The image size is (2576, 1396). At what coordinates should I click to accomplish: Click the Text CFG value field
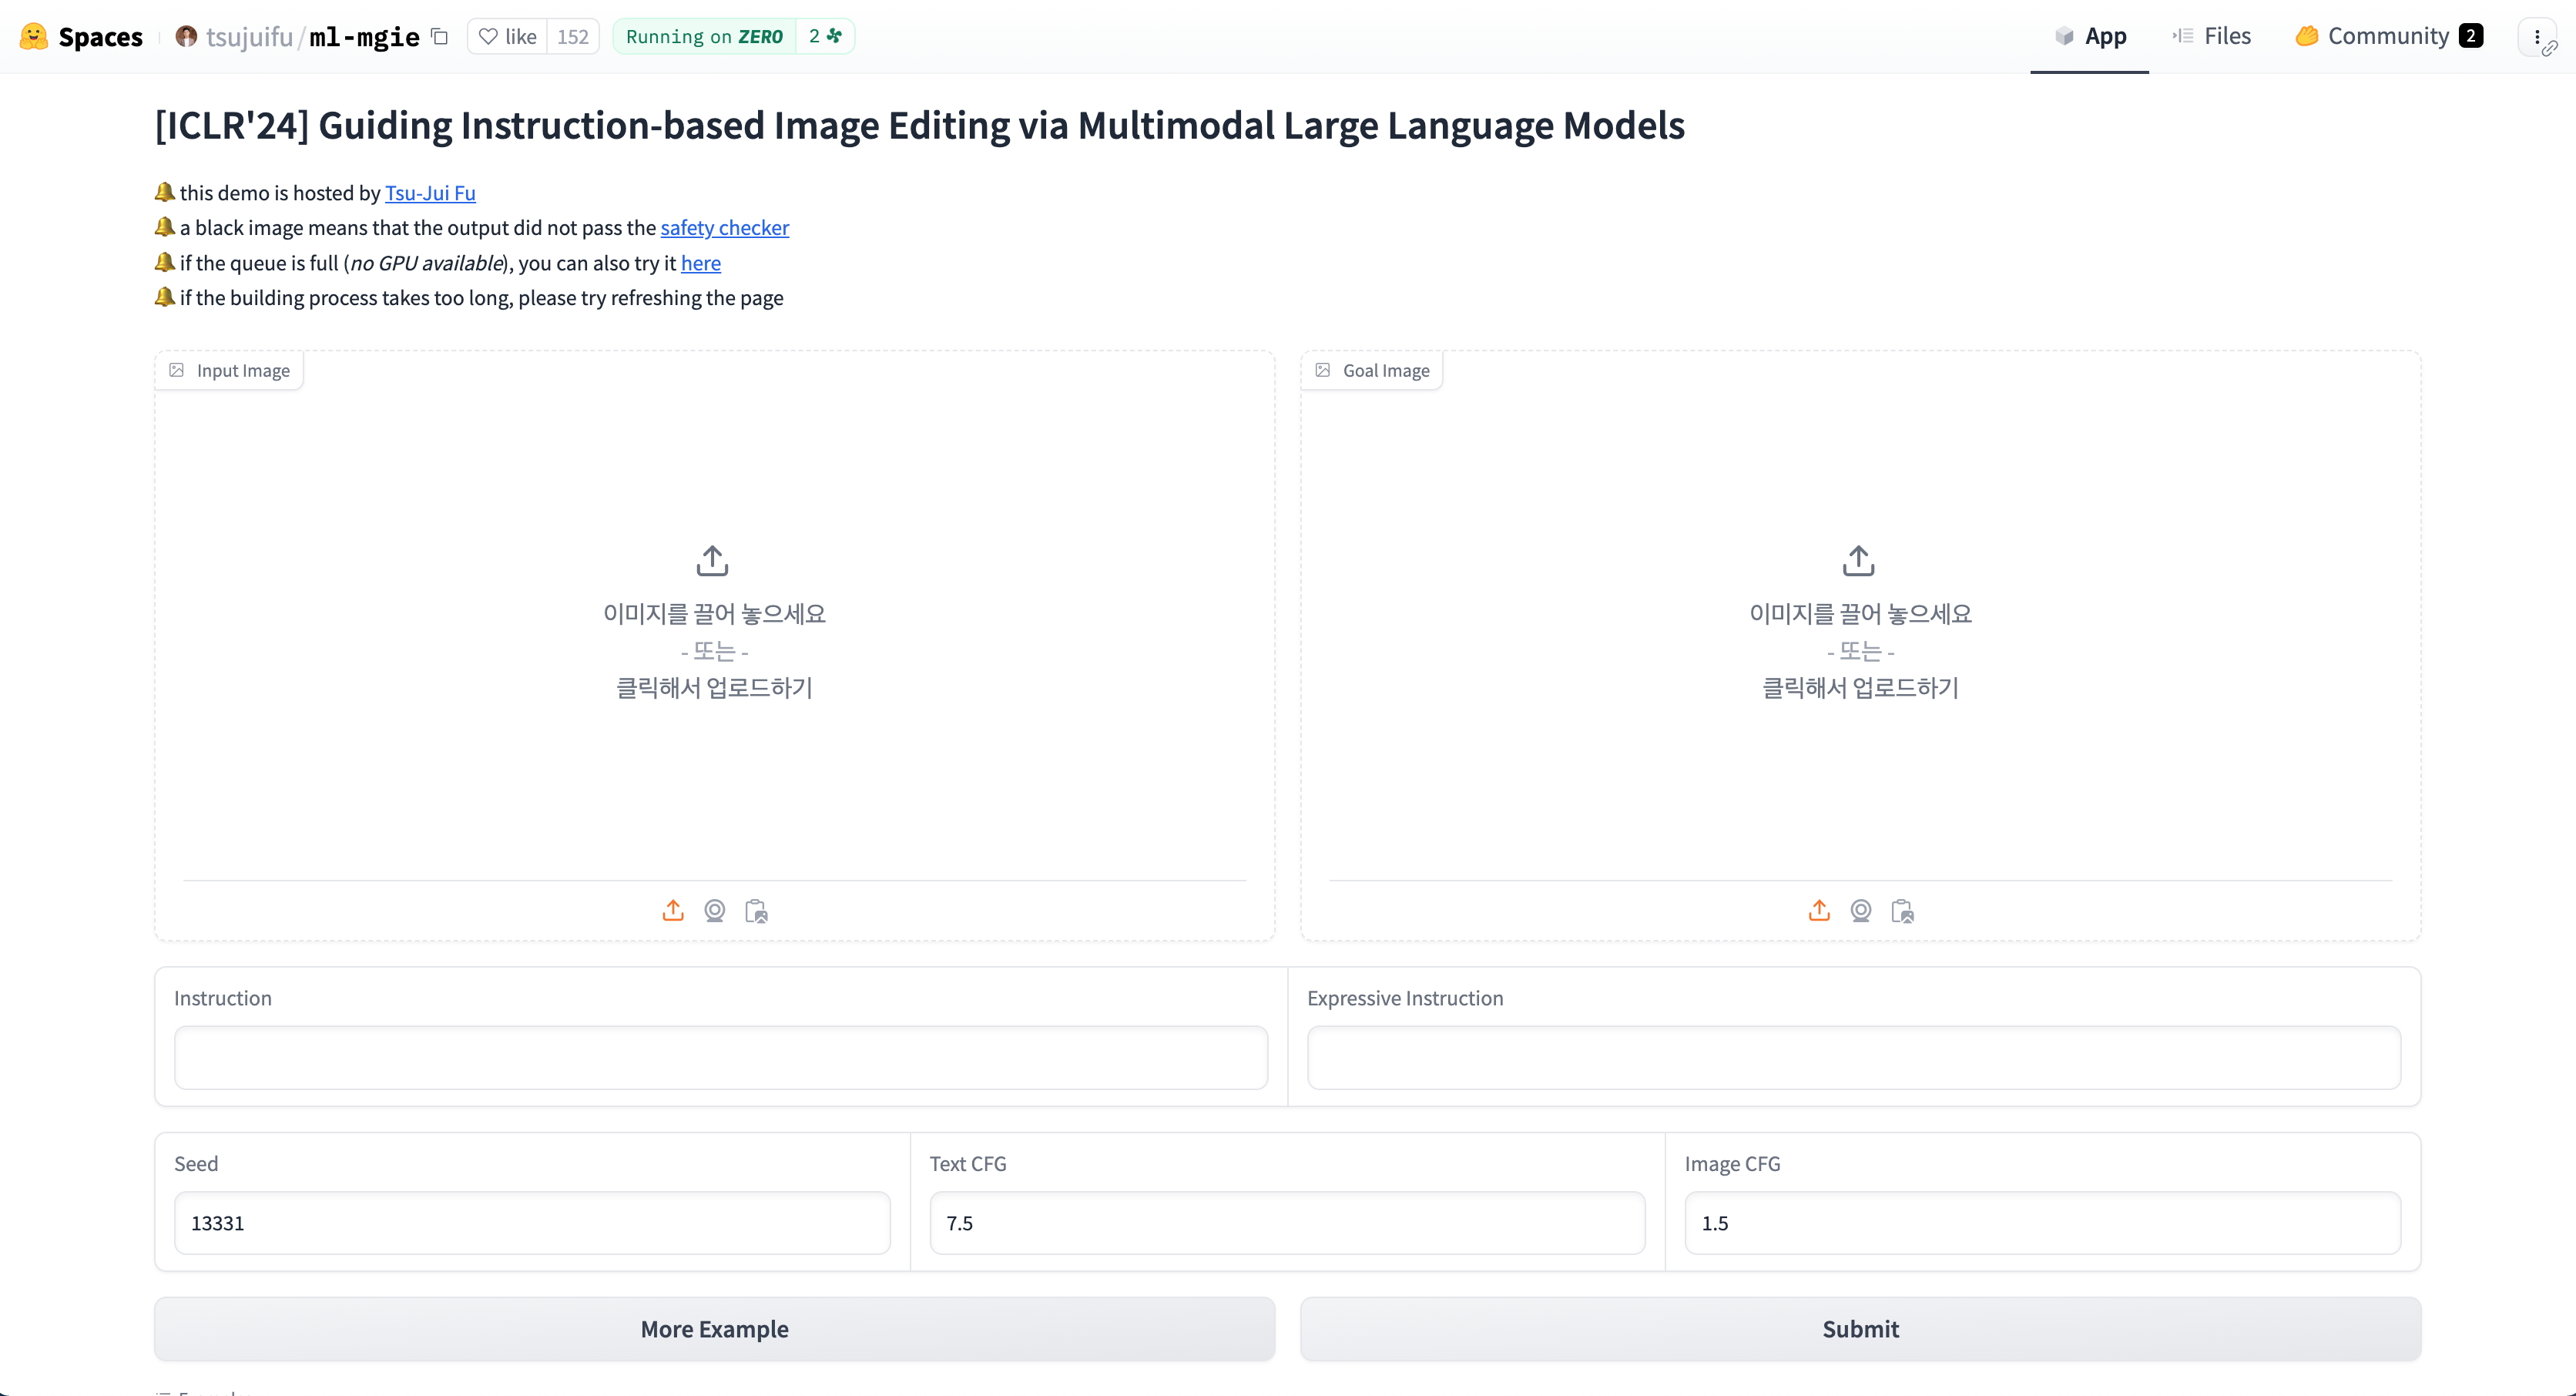point(1287,1223)
